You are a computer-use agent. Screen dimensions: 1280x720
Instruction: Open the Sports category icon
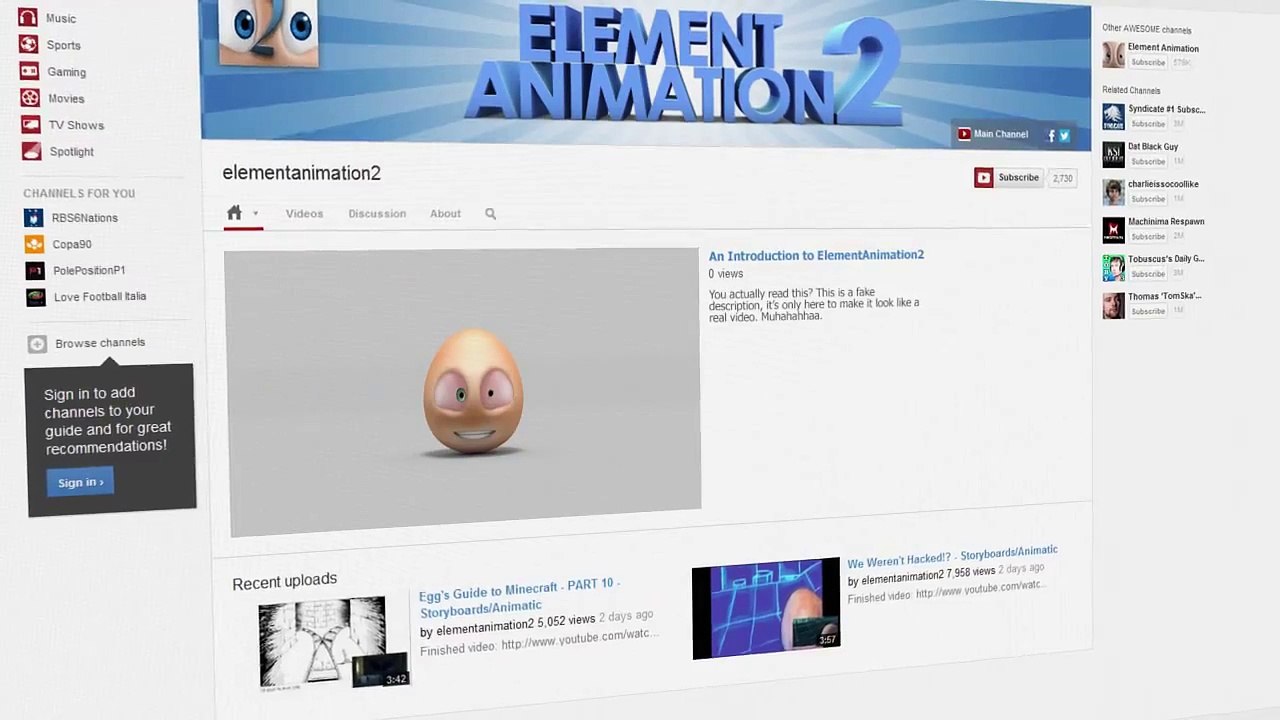(29, 44)
